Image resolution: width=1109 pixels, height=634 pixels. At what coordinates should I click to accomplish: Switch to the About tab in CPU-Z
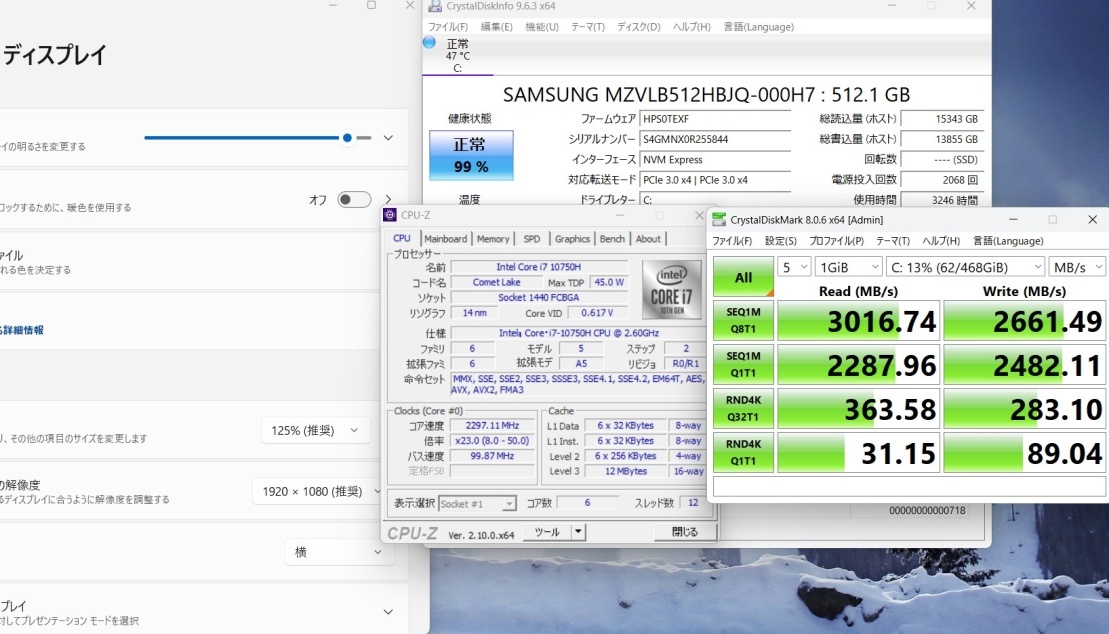pos(648,239)
